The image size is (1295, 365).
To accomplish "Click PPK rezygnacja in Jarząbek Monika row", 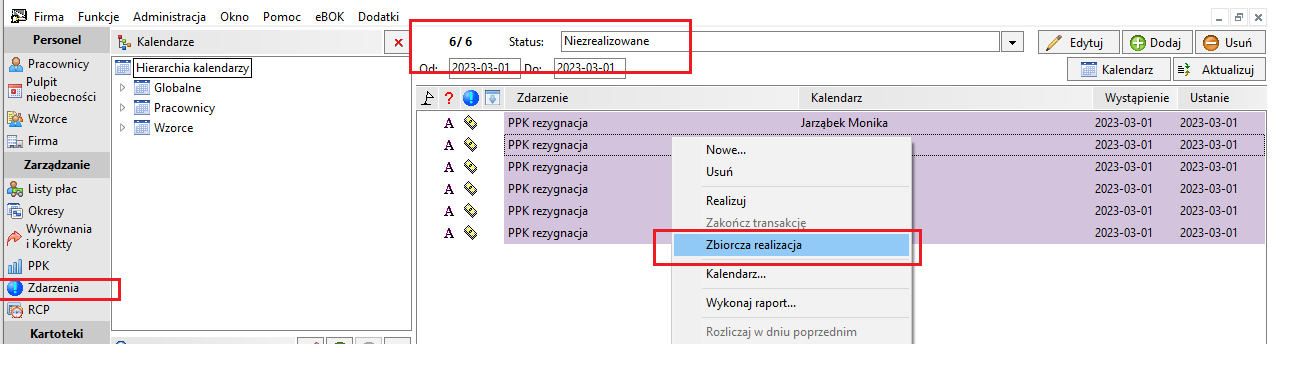I will click(548, 123).
